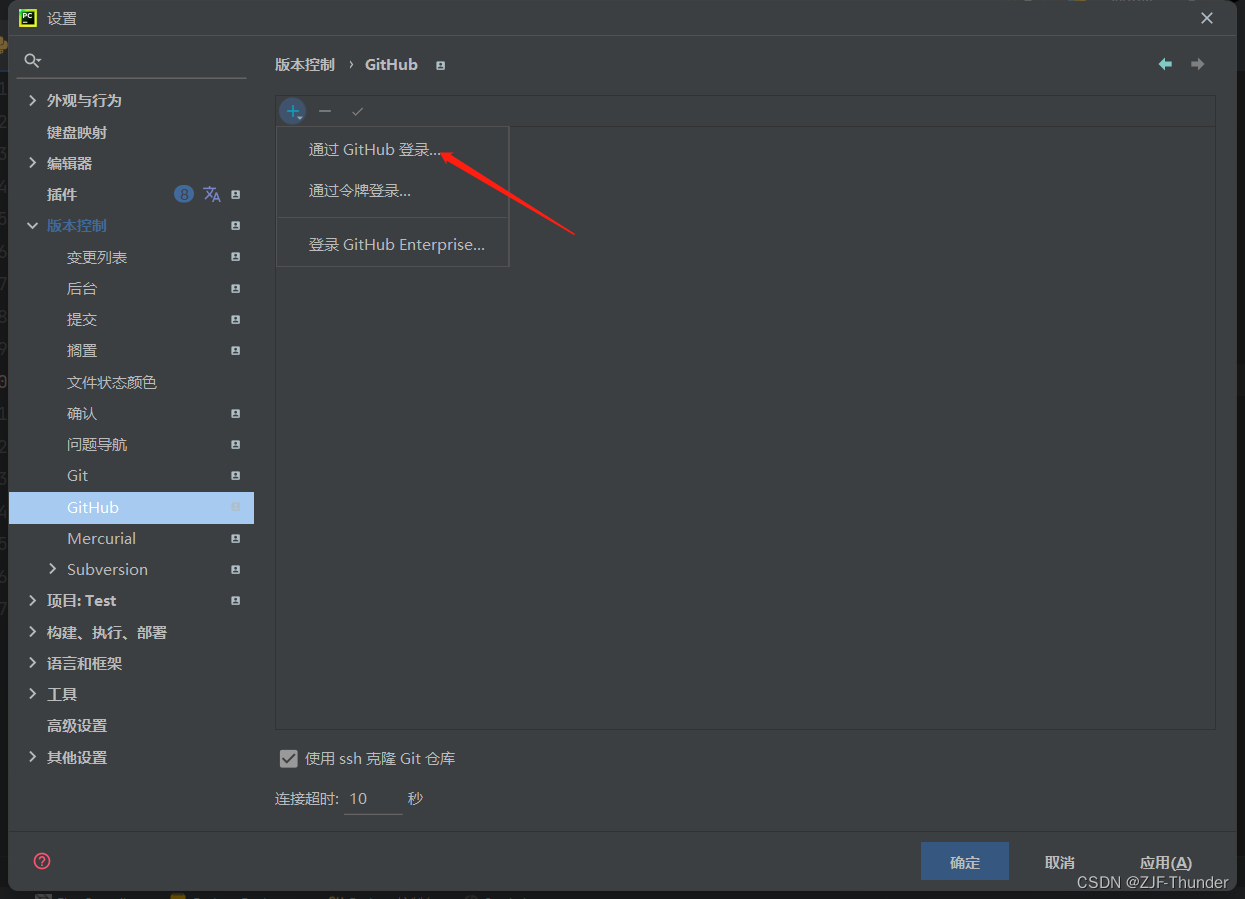Select GitHub in the tree

131,507
